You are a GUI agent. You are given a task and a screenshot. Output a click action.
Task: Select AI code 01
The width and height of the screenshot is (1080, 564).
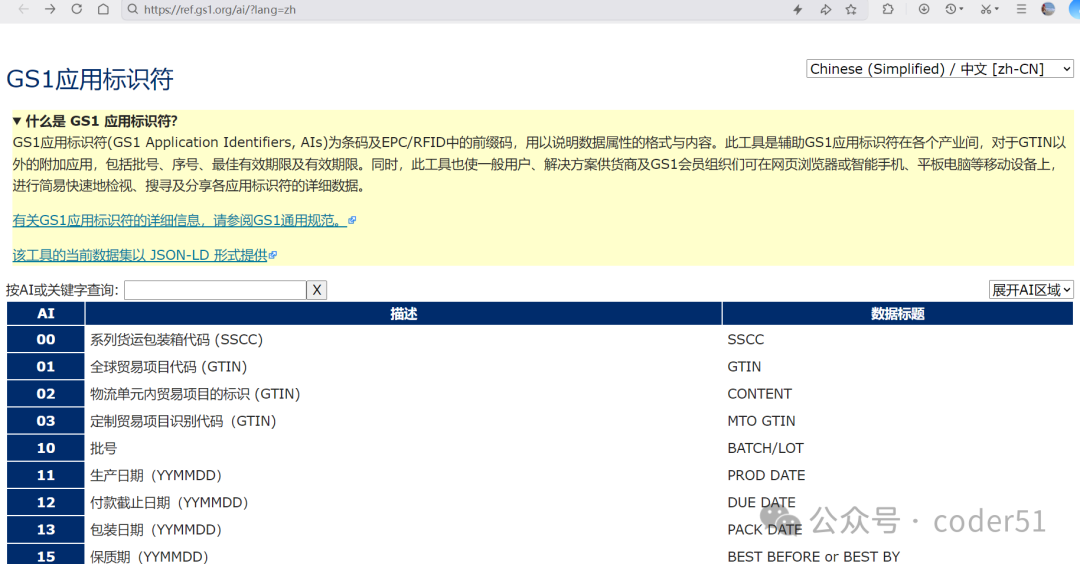45,366
